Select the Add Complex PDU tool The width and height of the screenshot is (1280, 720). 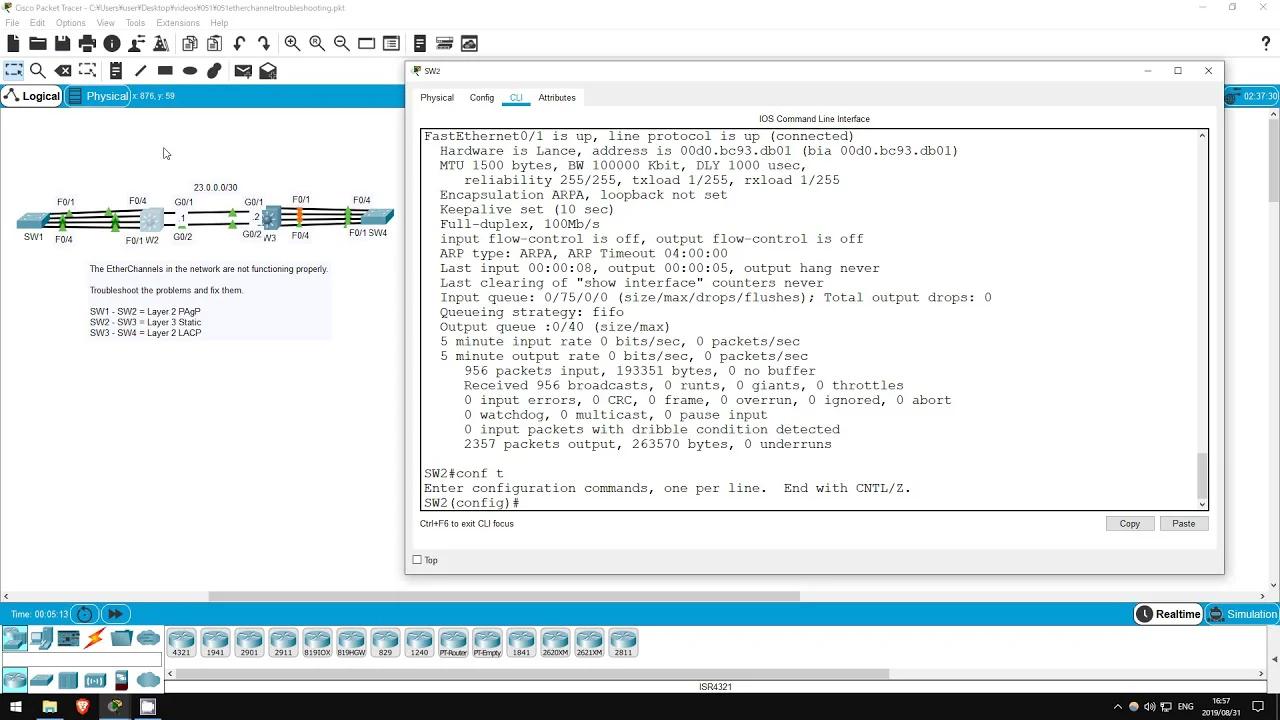(267, 70)
